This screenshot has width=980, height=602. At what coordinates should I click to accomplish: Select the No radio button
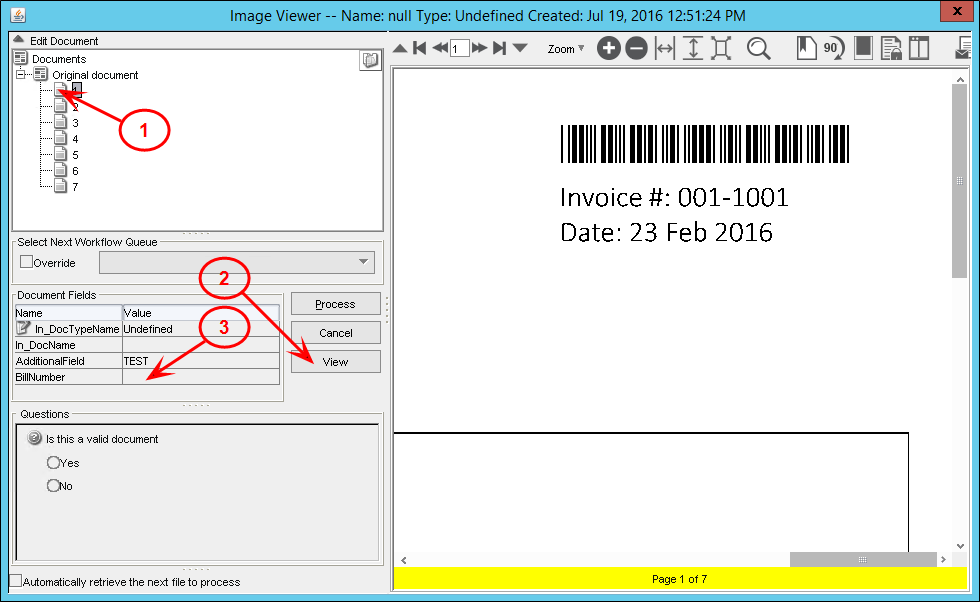point(53,486)
